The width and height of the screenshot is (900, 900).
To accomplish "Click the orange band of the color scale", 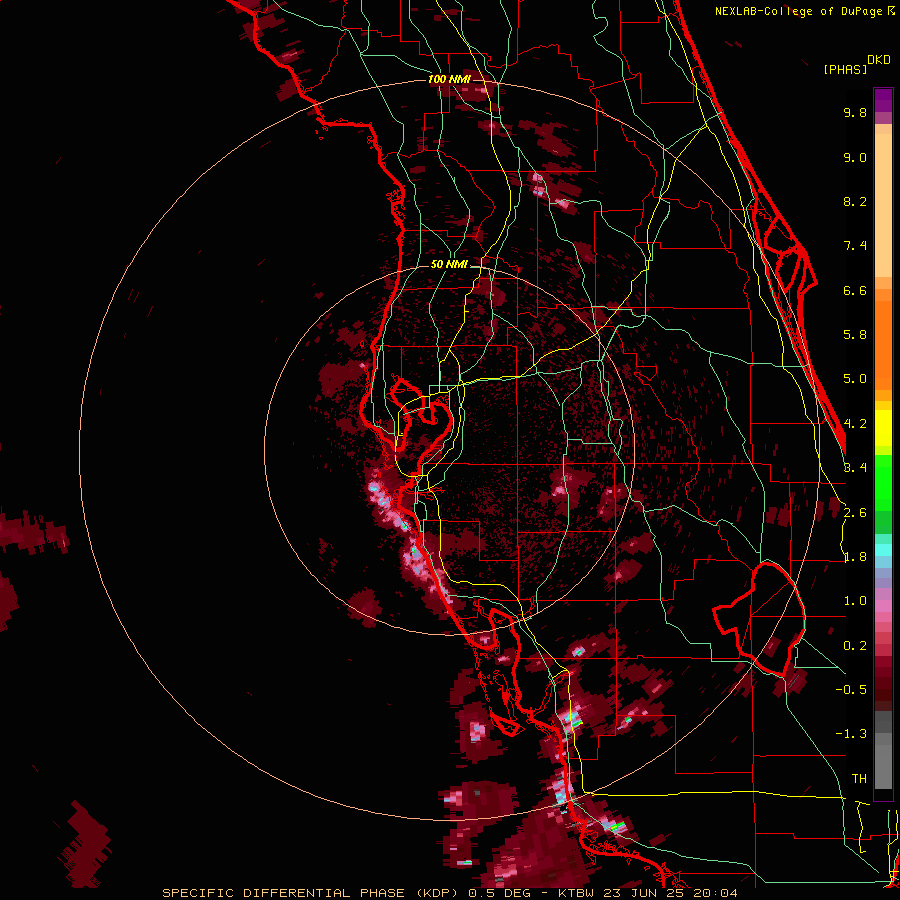I will tap(883, 340).
